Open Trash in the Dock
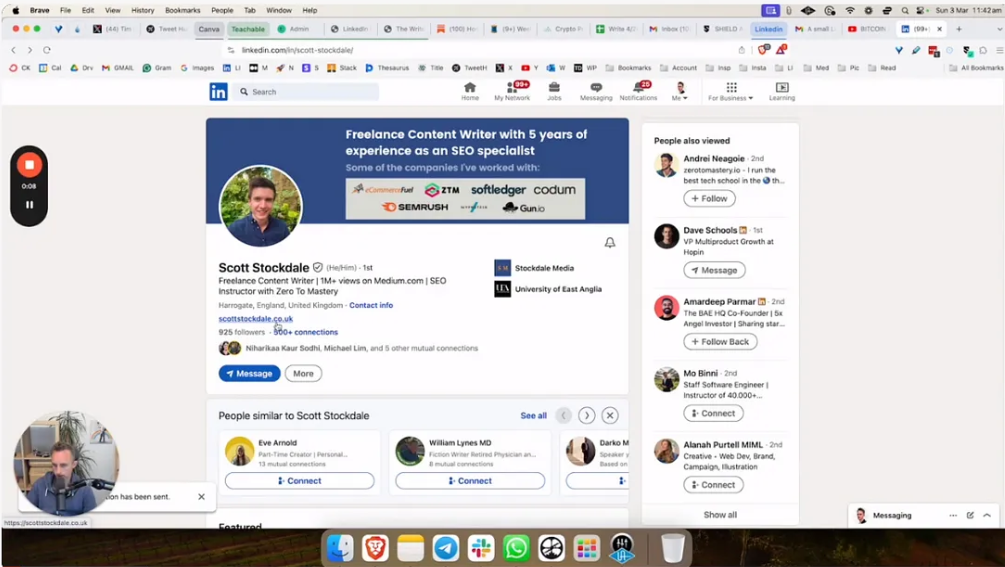The height and width of the screenshot is (567, 1005). [672, 548]
